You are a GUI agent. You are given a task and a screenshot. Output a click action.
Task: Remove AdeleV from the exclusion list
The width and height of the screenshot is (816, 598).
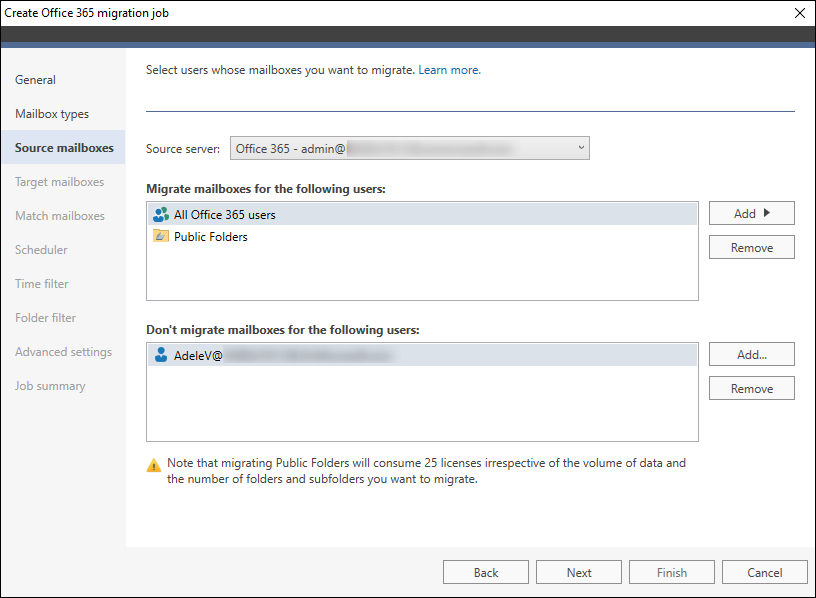click(751, 388)
